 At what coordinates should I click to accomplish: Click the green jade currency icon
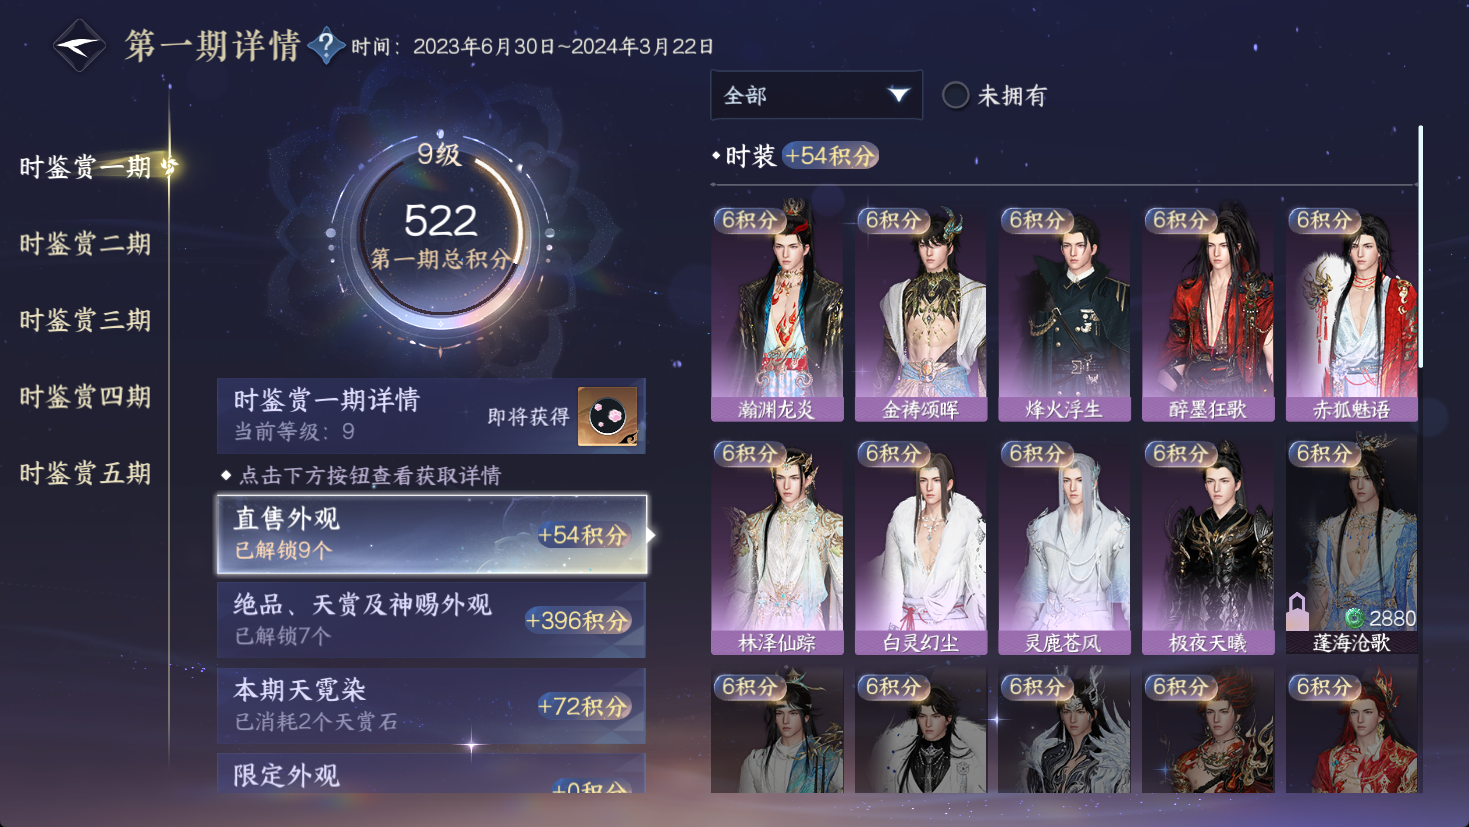(x=1354, y=618)
